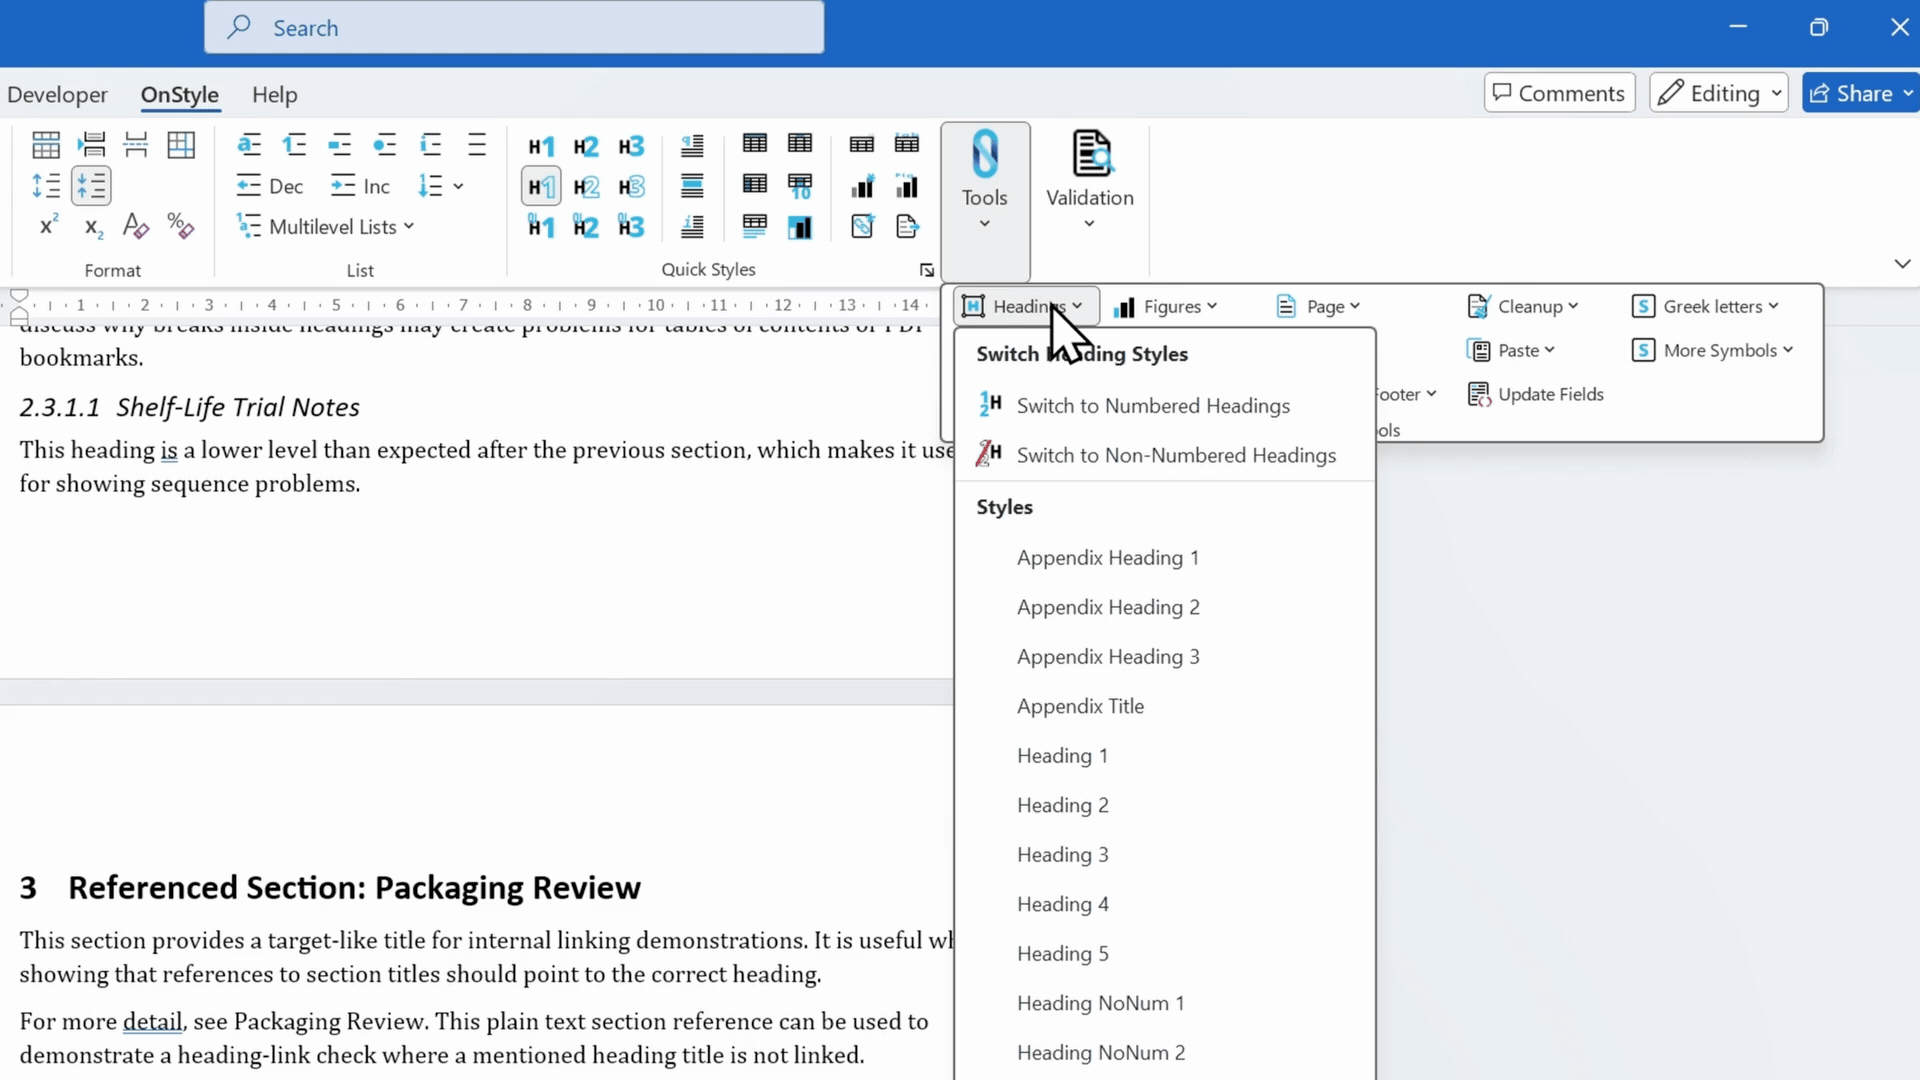The width and height of the screenshot is (1920, 1080).
Task: Select Heading NoNum 2 style
Action: (x=1164, y=1053)
